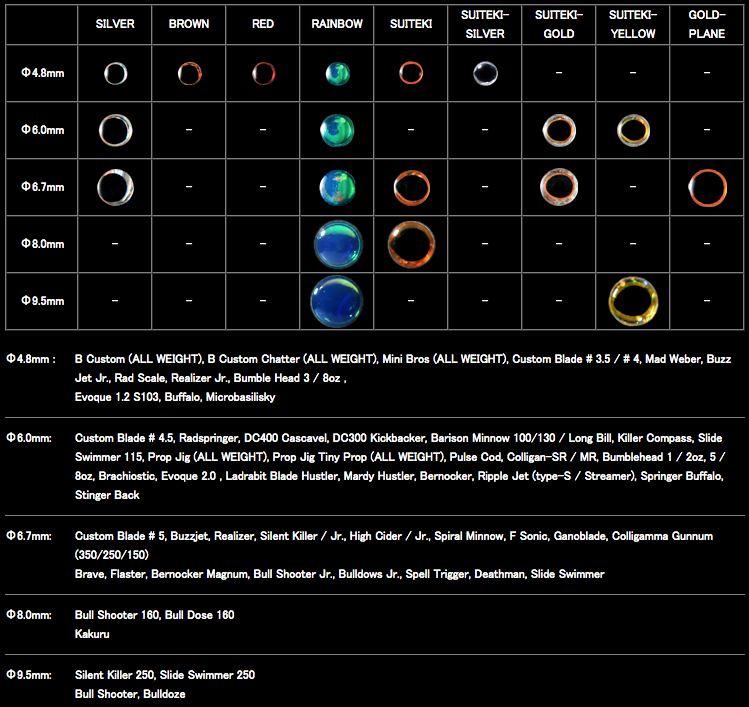
Task: Click the Brown 4.8mm eye image
Action: tap(190, 74)
